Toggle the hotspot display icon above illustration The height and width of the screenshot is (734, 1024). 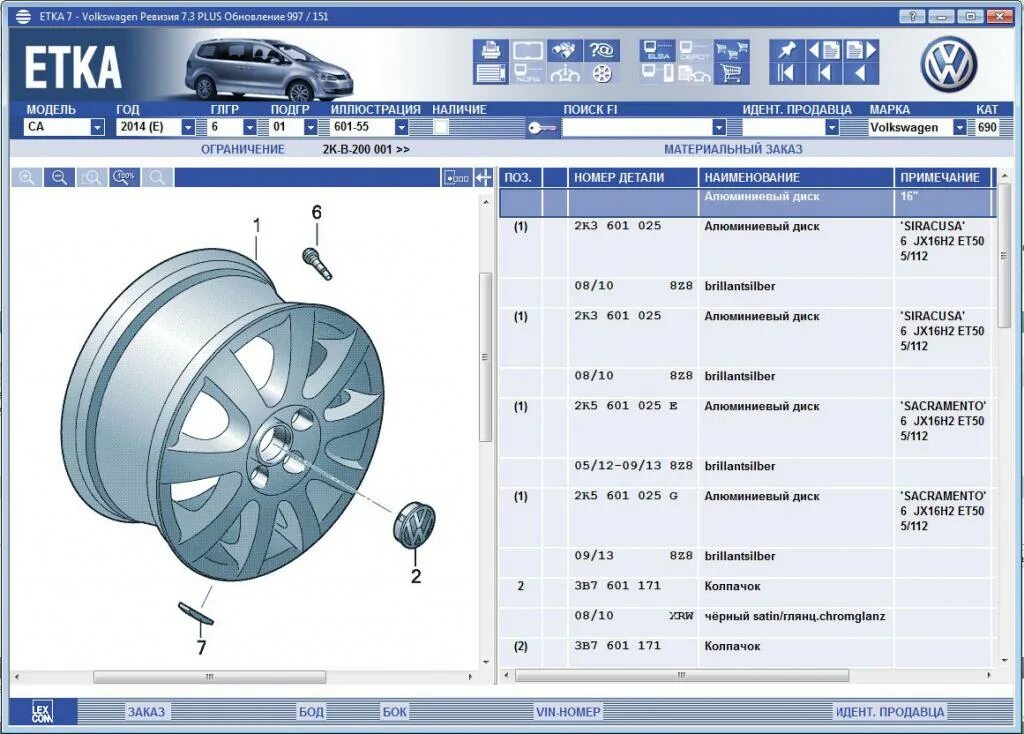coord(456,177)
